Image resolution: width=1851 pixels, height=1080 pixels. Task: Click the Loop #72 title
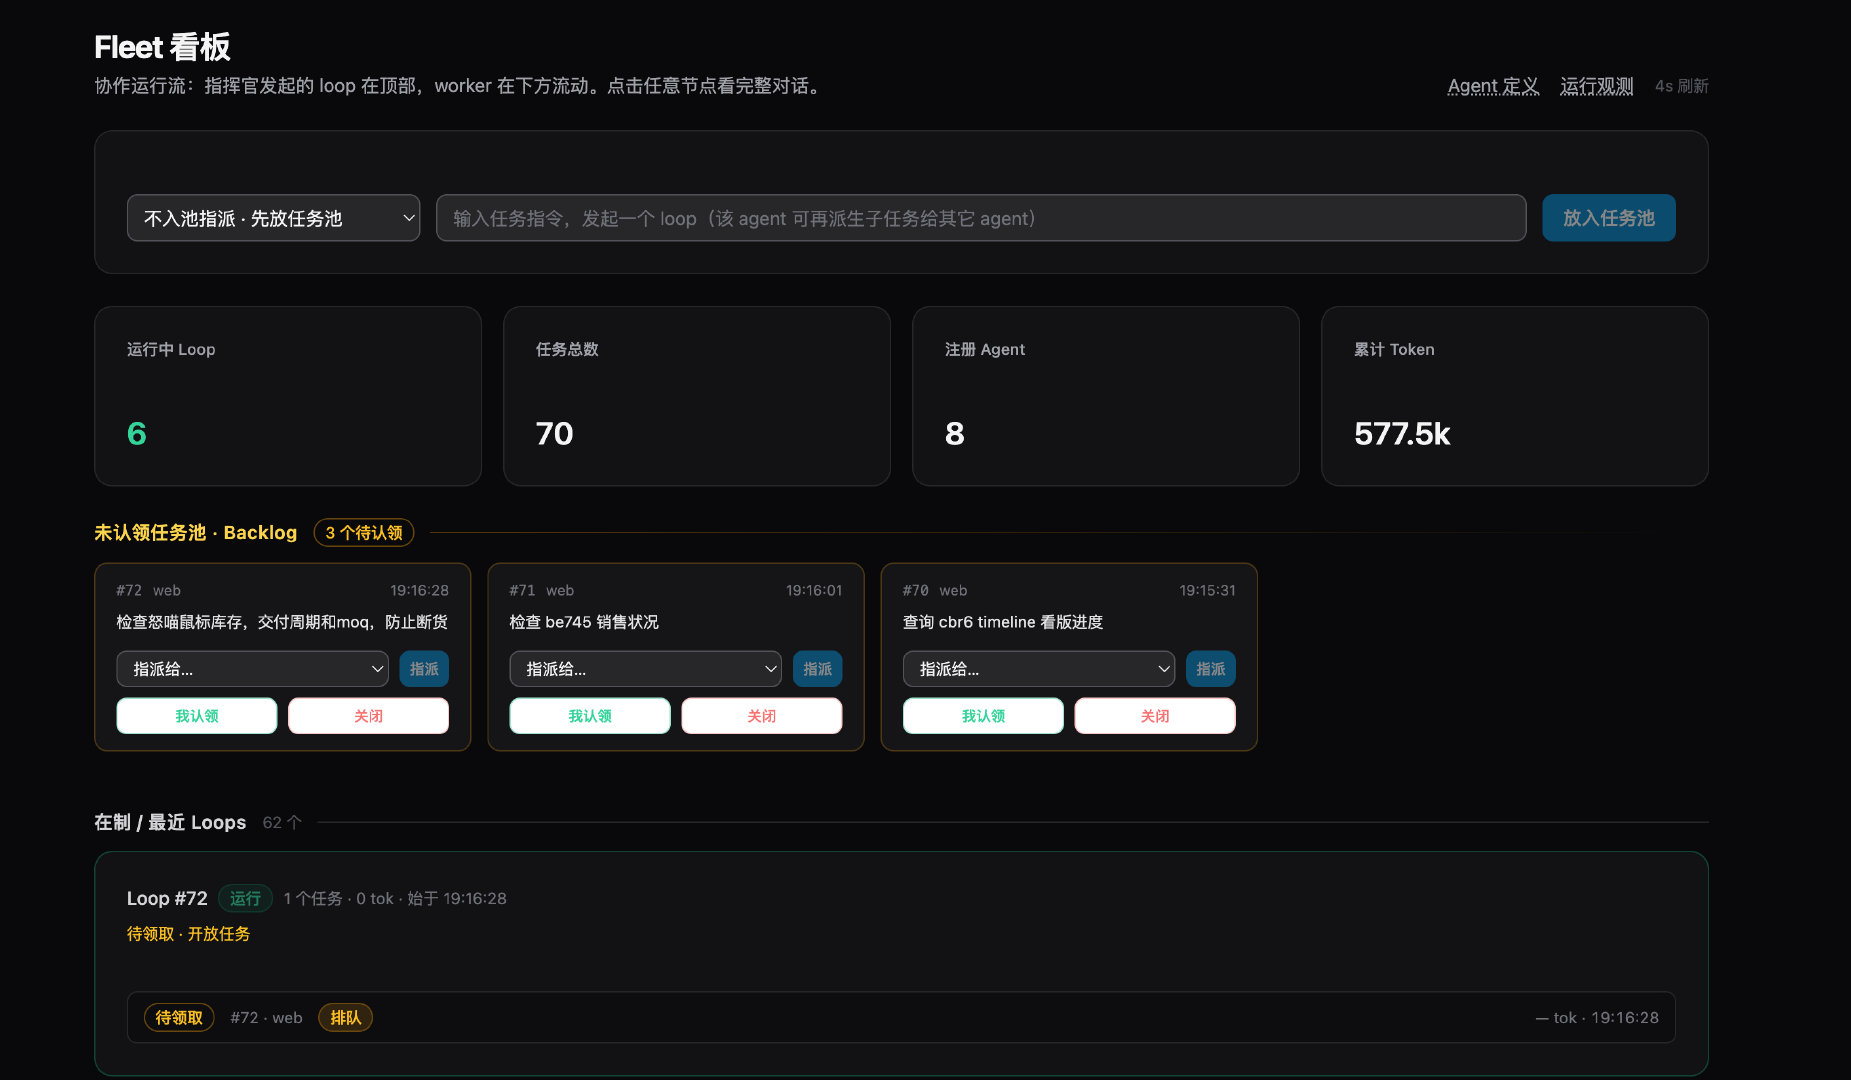pos(167,898)
